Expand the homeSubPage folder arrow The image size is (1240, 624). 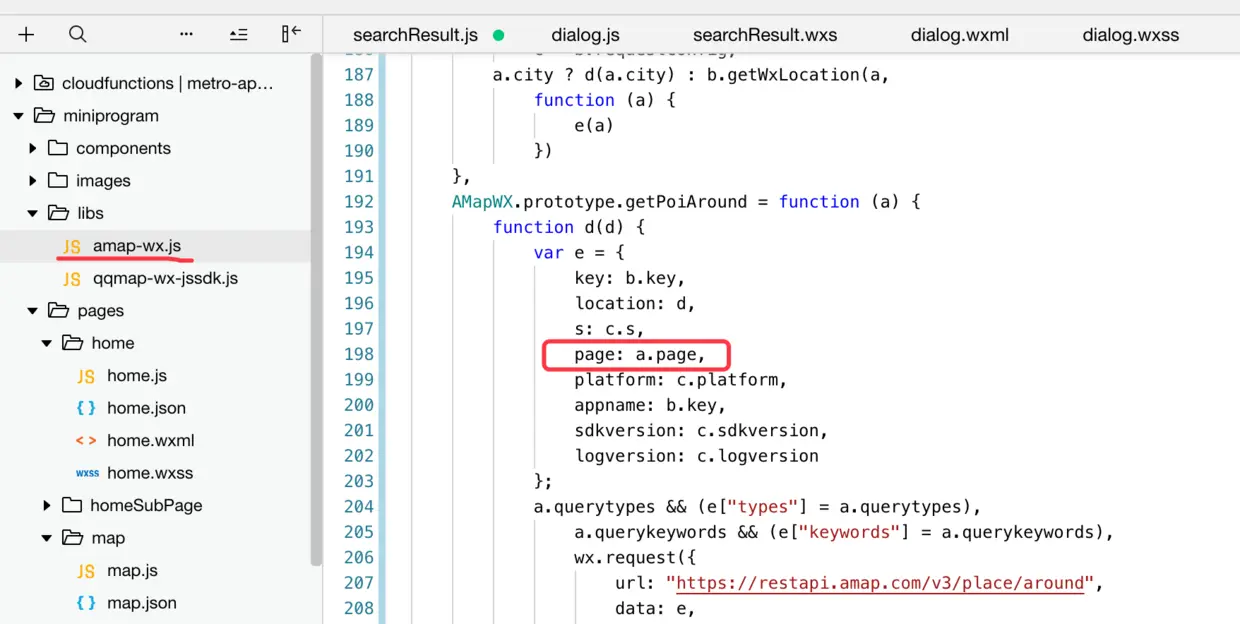(47, 506)
